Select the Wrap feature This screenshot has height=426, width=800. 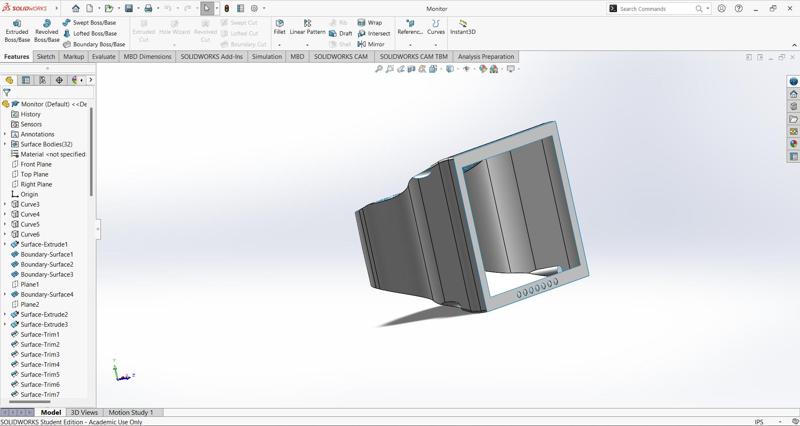pos(370,22)
